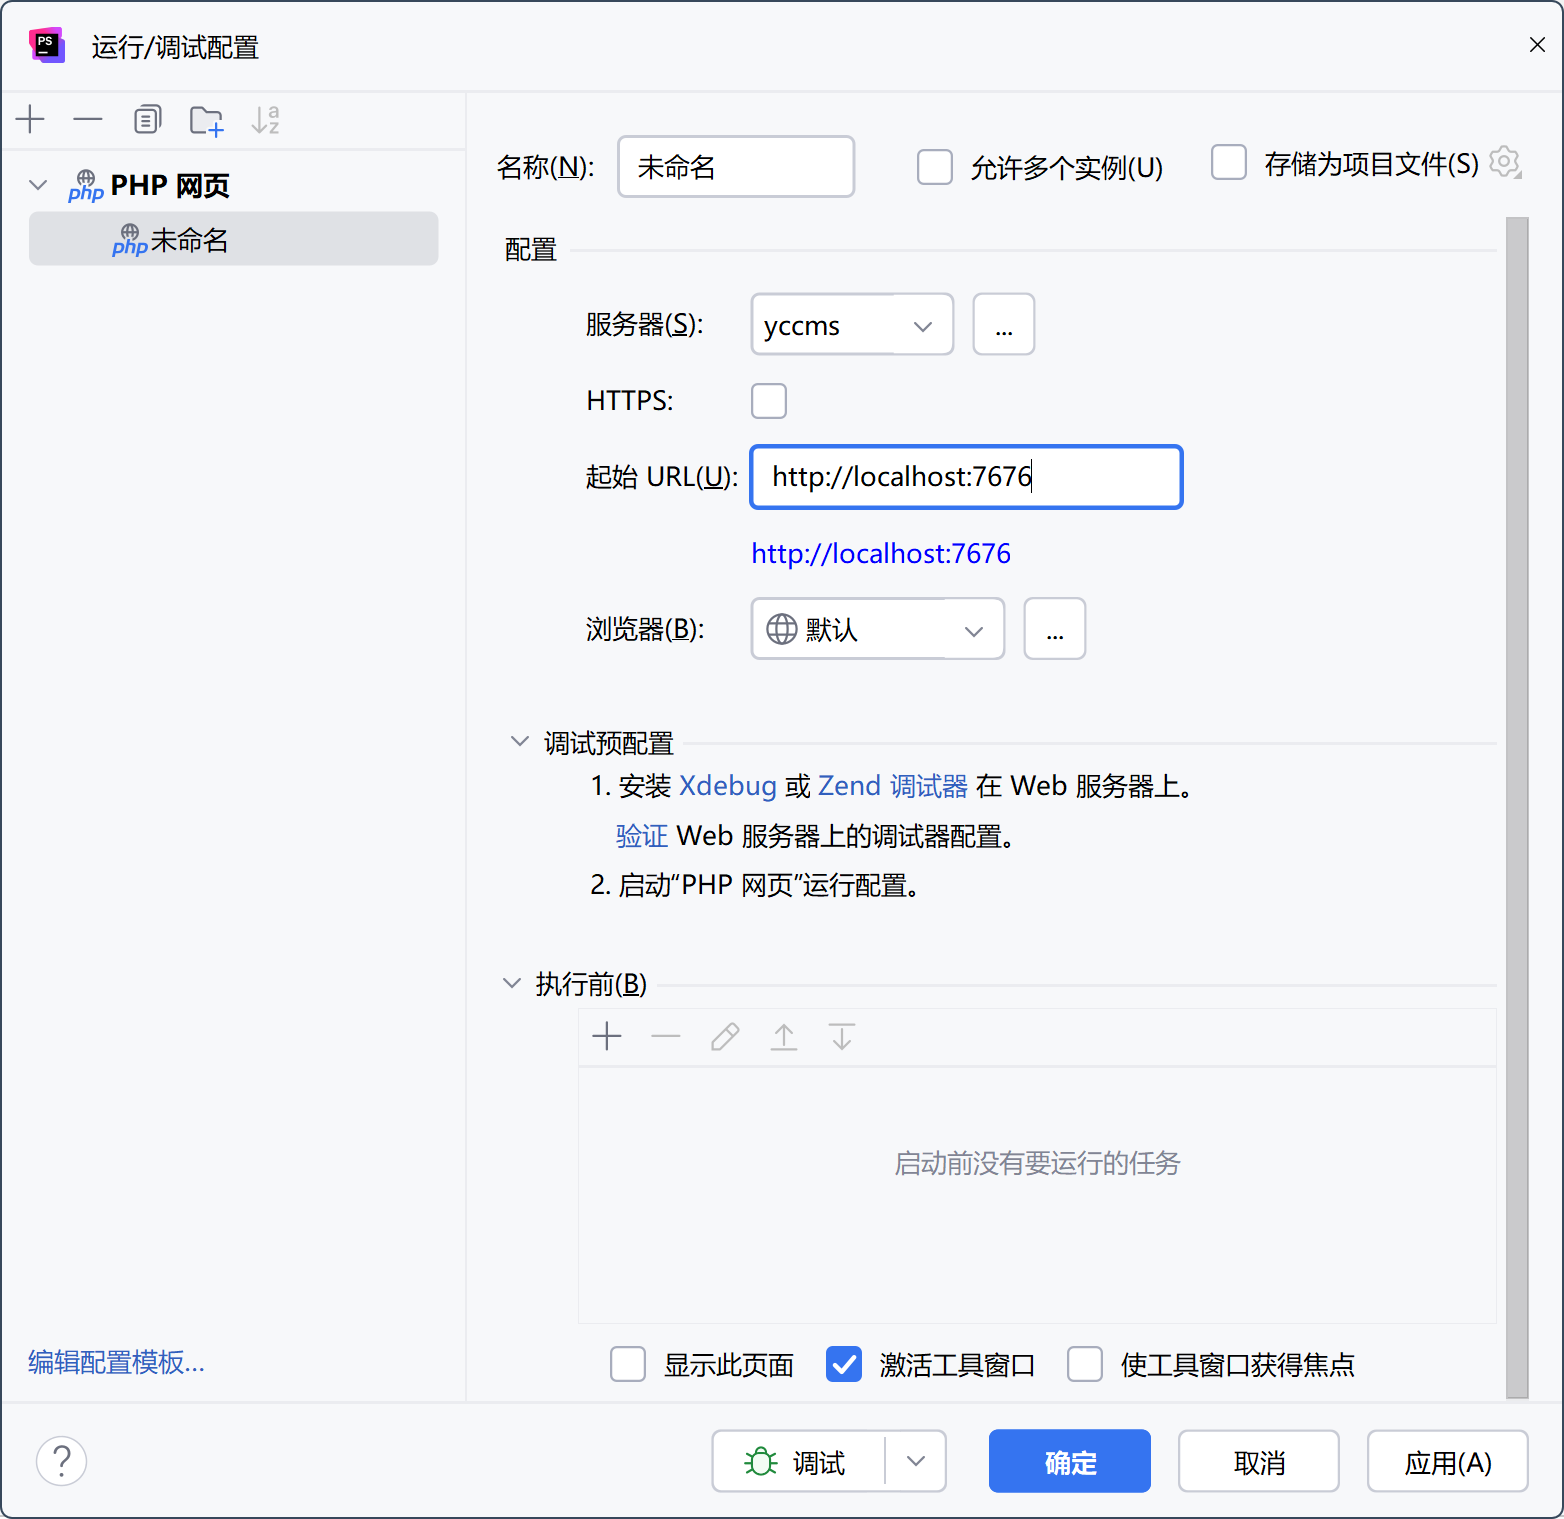
Task: Click the 确定 button
Action: coord(1069,1461)
